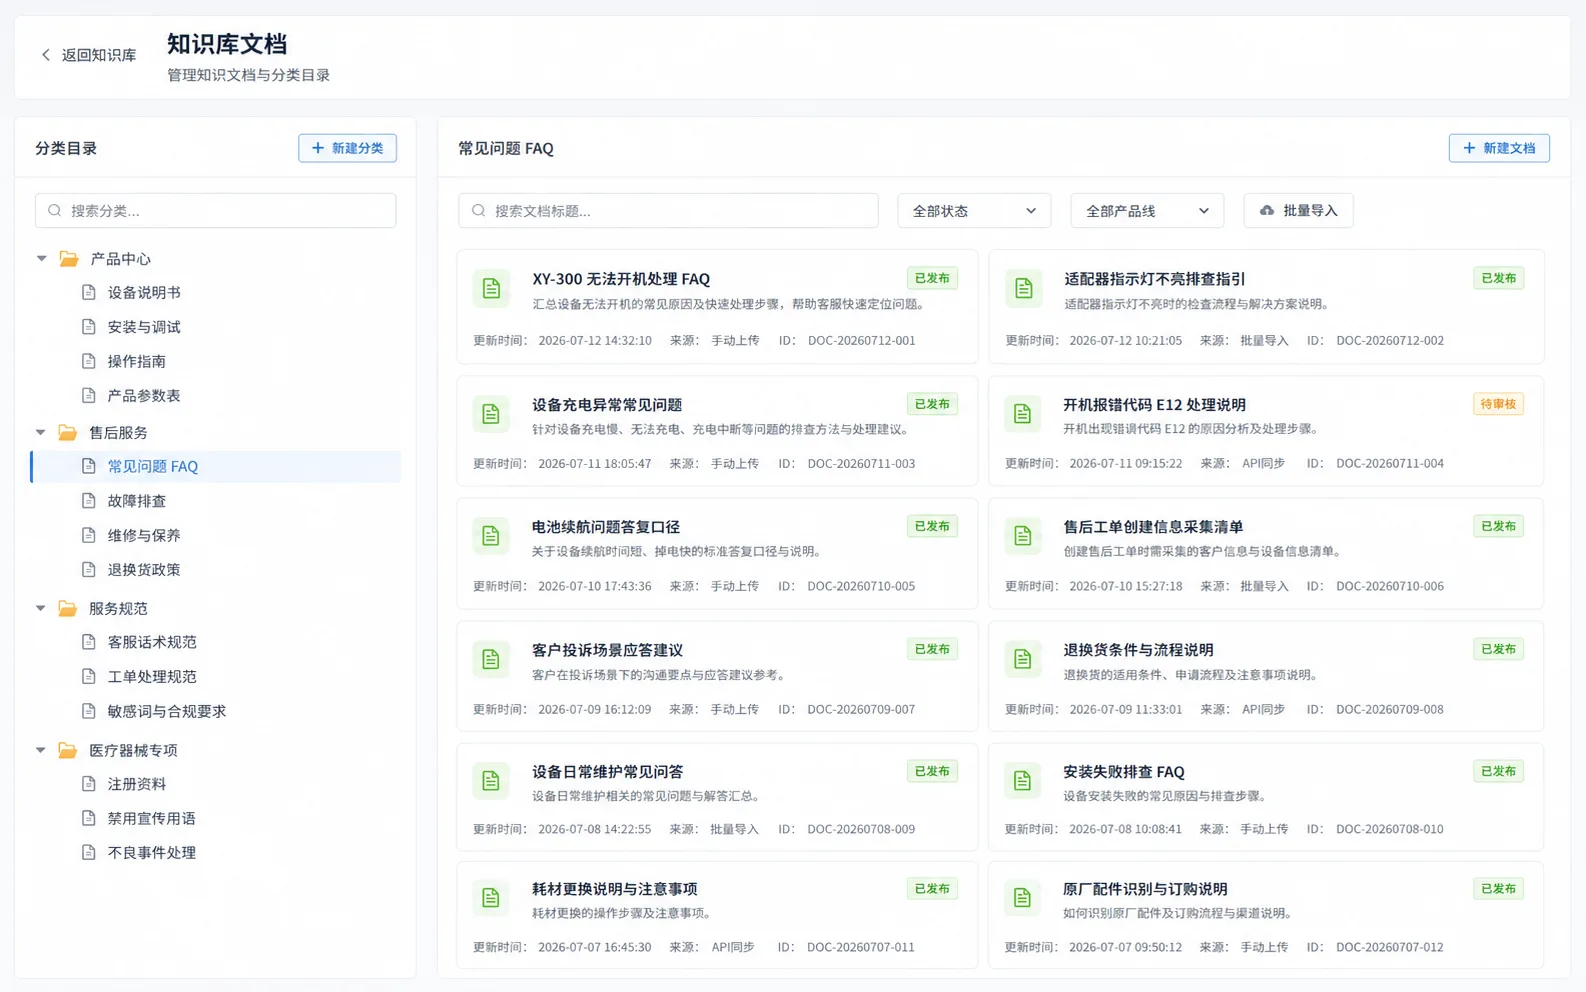Collapse the 售后服务 folder arrow
1586x992 pixels.
coord(41,433)
